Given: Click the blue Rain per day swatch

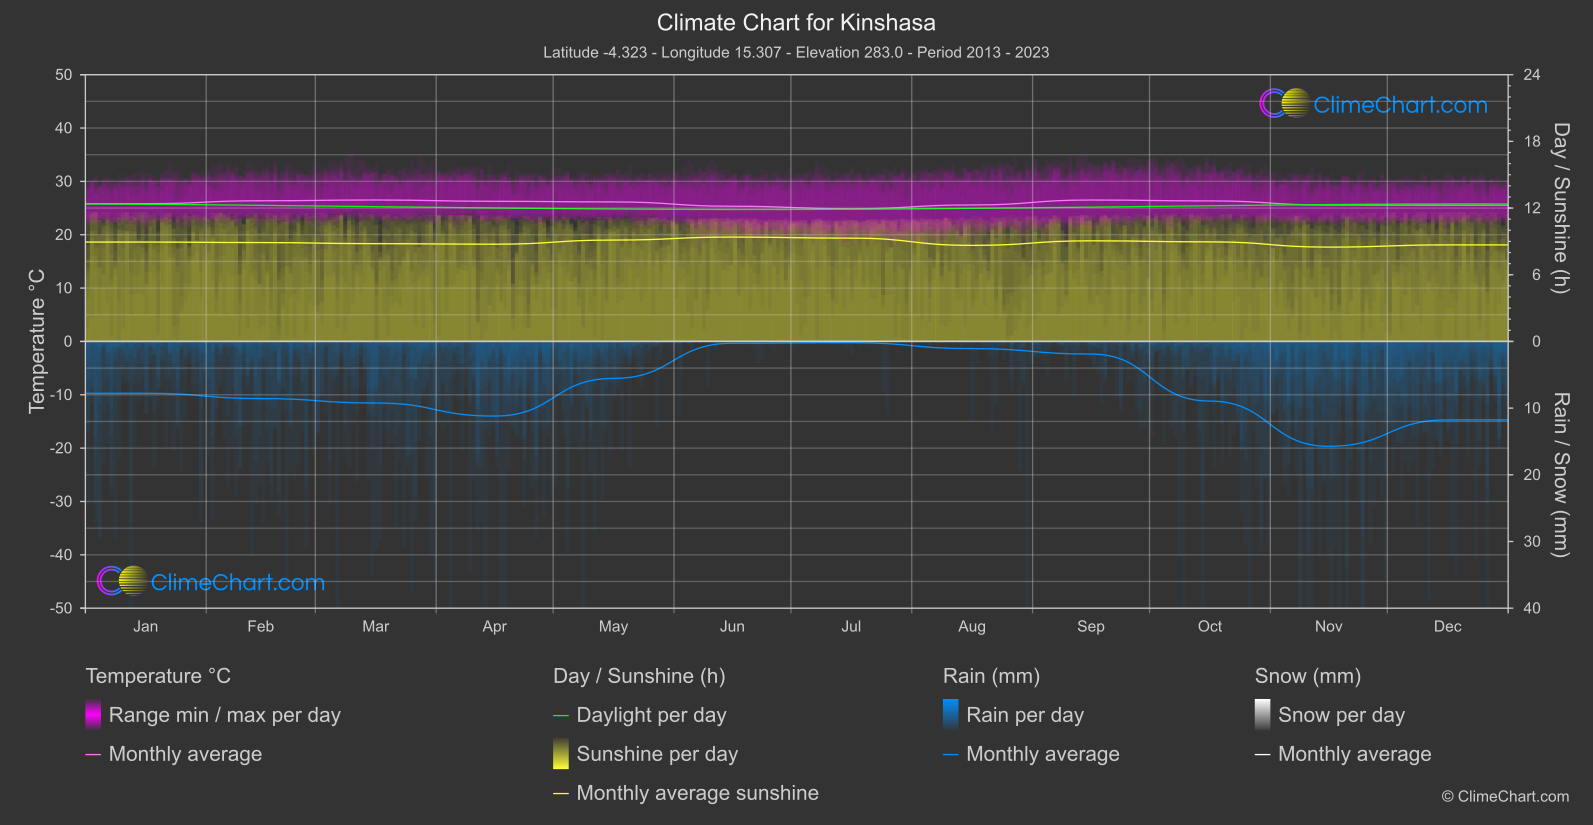Looking at the screenshot, I should point(951,715).
